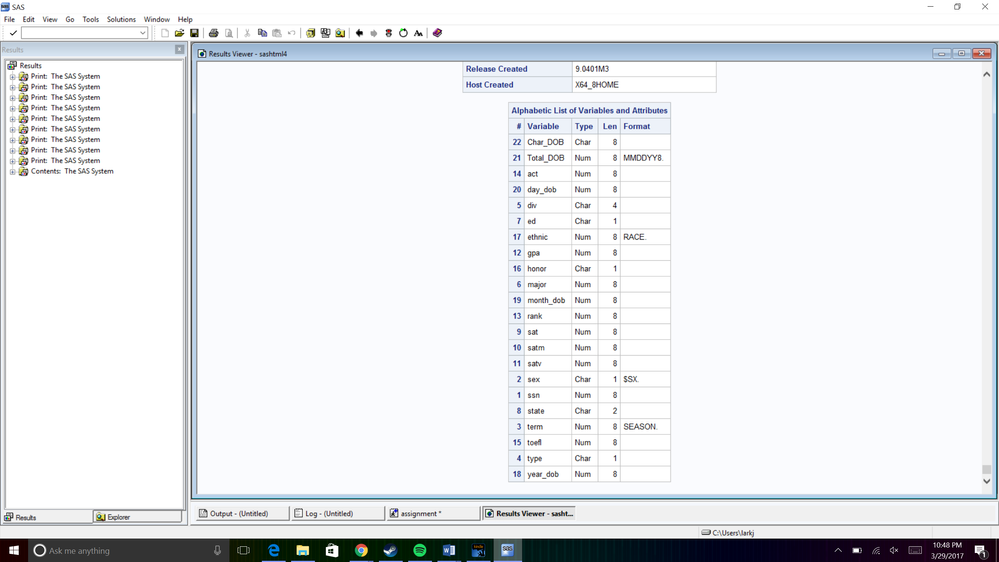Open the Solutions menu
The image size is (999, 562).
121,19
